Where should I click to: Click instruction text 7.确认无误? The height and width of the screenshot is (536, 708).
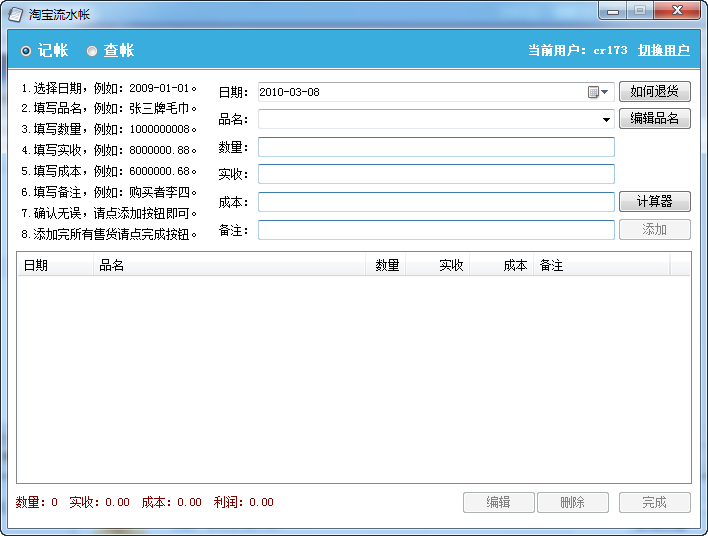coord(109,213)
